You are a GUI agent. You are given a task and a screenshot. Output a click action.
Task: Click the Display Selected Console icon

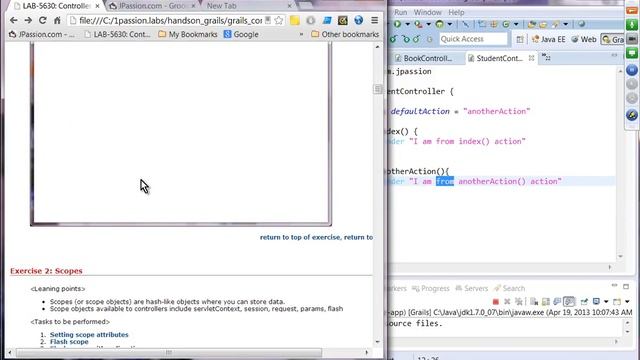tap(596, 302)
